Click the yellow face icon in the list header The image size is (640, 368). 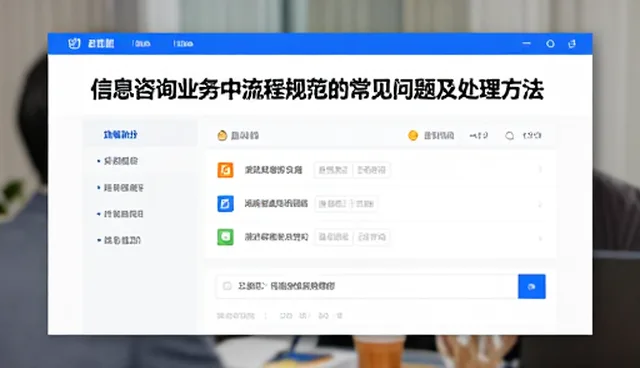[222, 135]
